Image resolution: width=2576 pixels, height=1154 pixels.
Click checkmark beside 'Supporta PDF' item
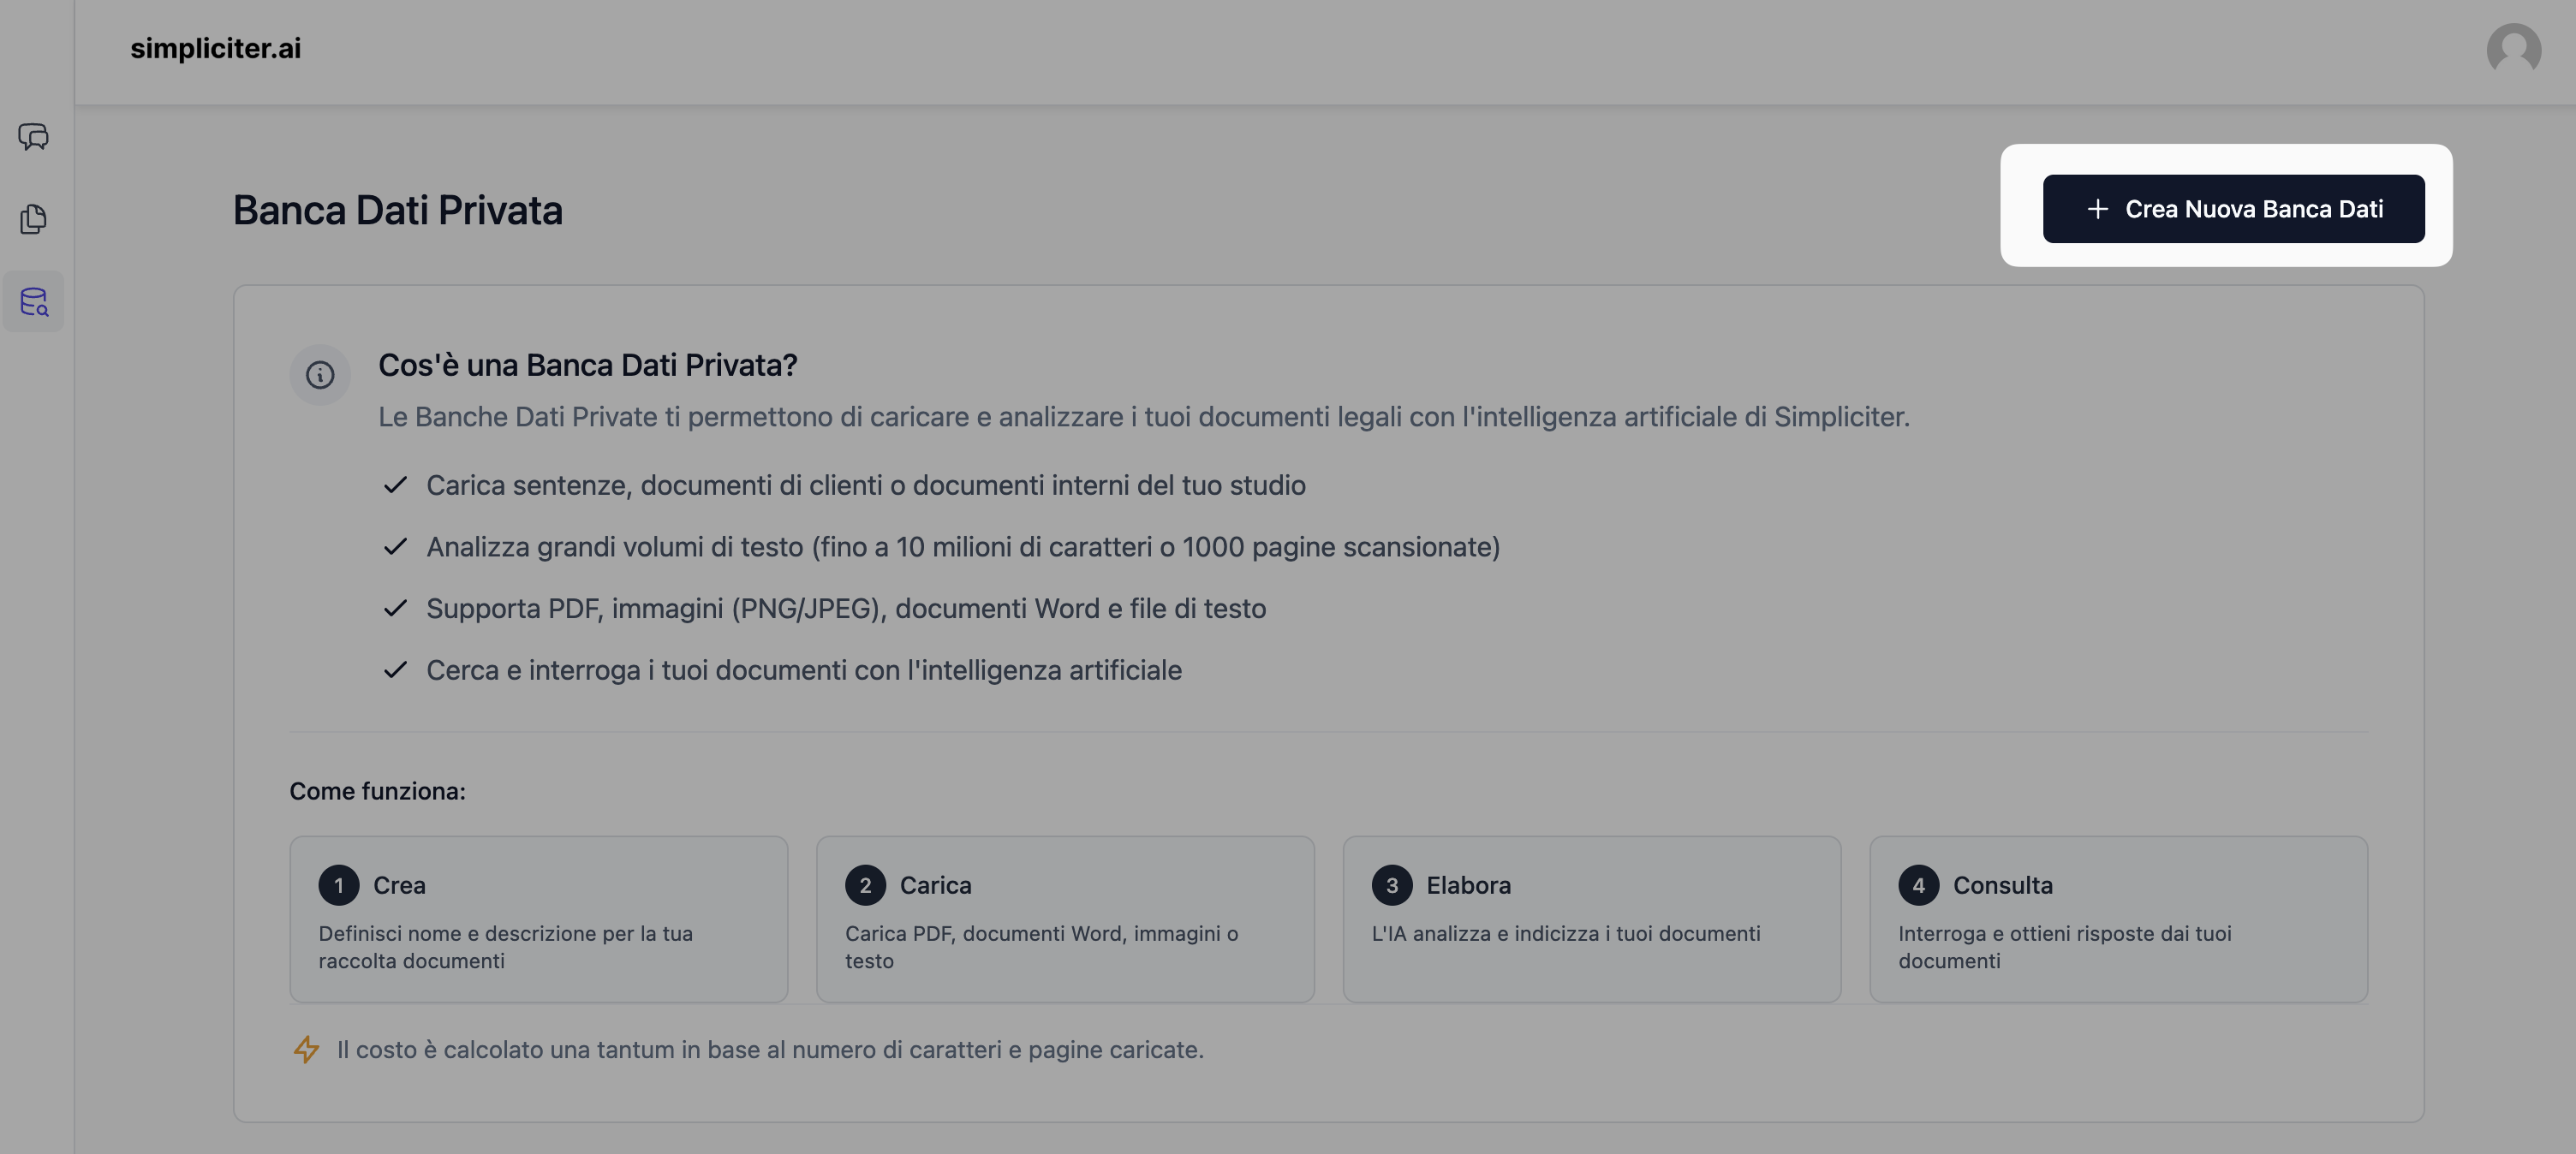395,608
